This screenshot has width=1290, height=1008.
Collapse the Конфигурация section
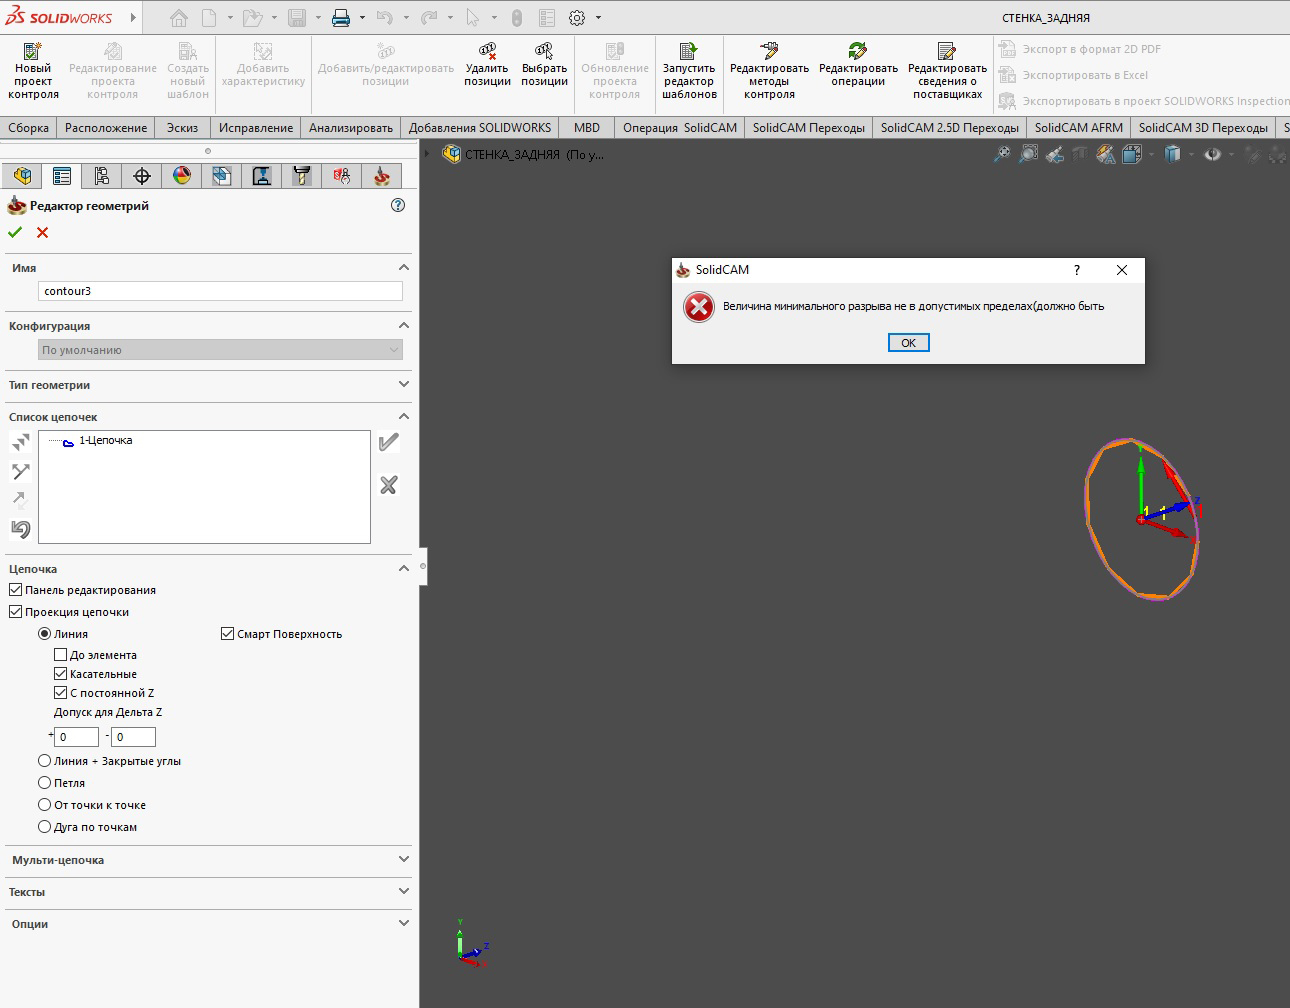pyautogui.click(x=404, y=326)
